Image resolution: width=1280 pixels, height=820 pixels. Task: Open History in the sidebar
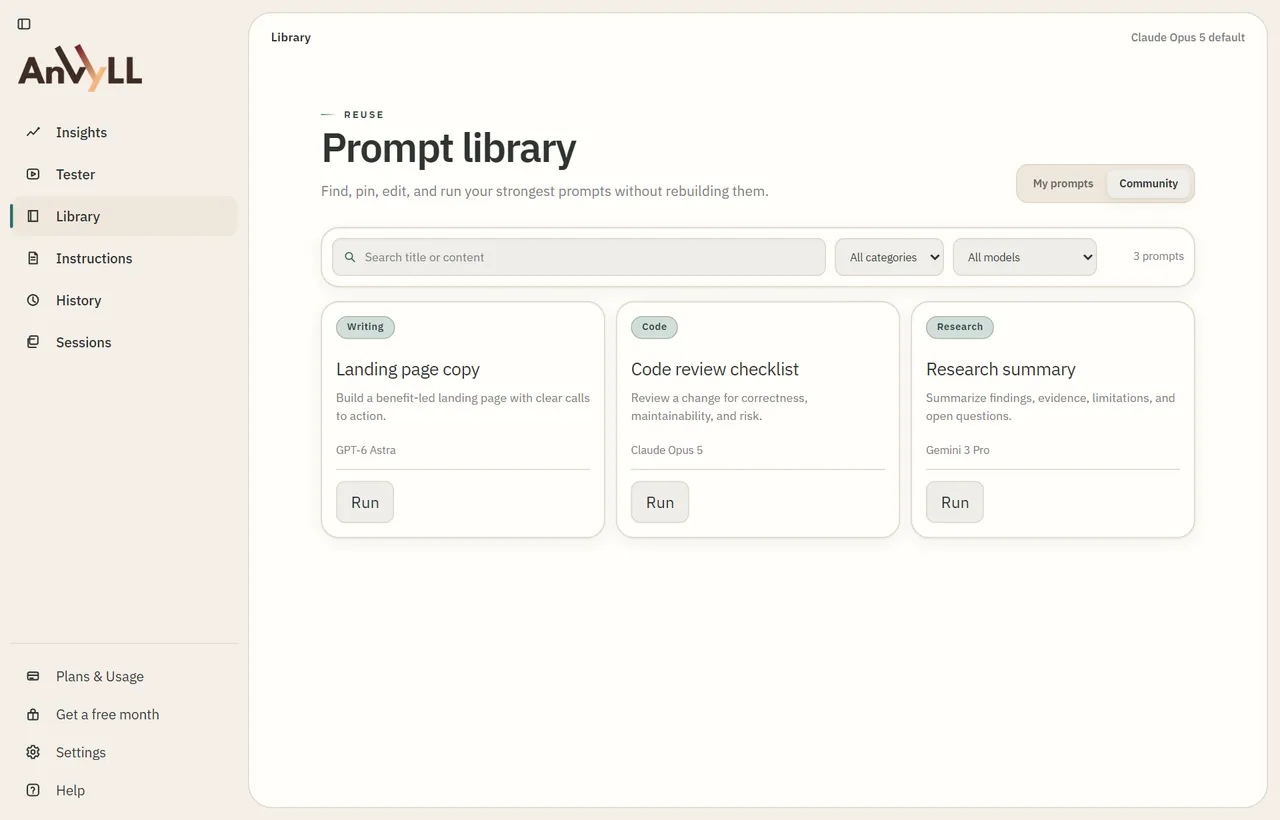pos(124,300)
